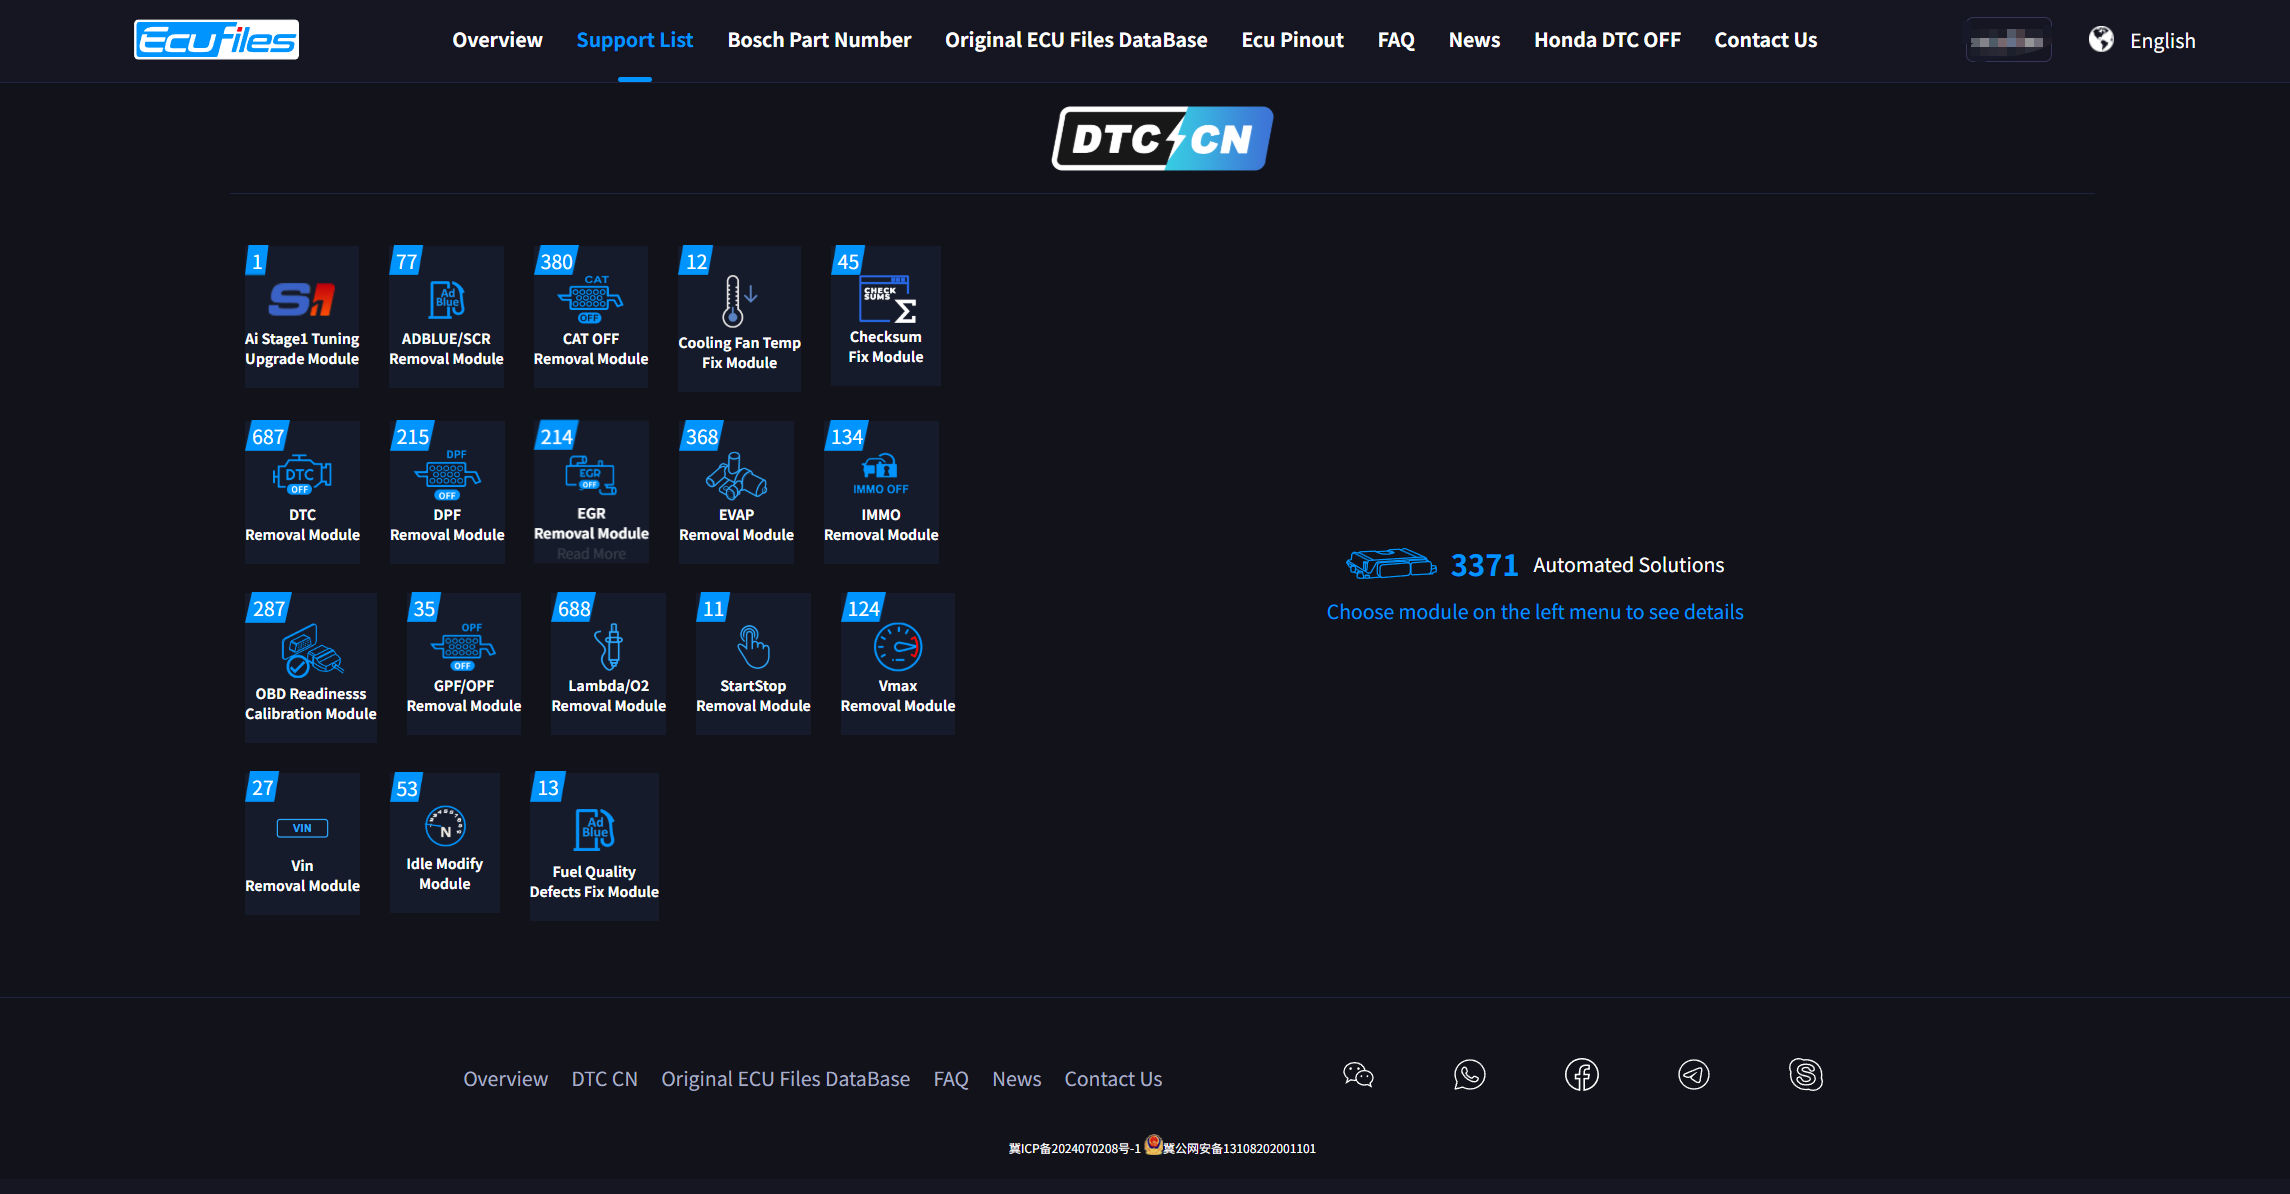Open Contact Us in top navigation
Screen dimensions: 2290x1194
point(1766,40)
